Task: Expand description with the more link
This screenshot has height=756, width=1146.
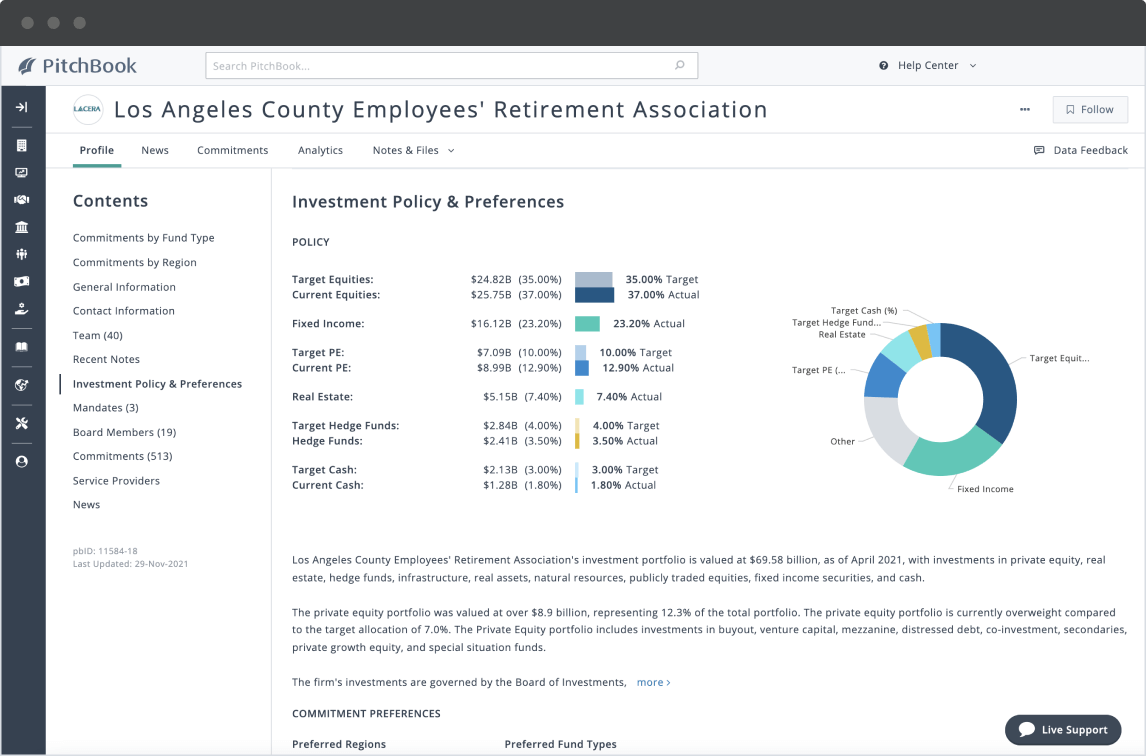Action: pos(653,682)
